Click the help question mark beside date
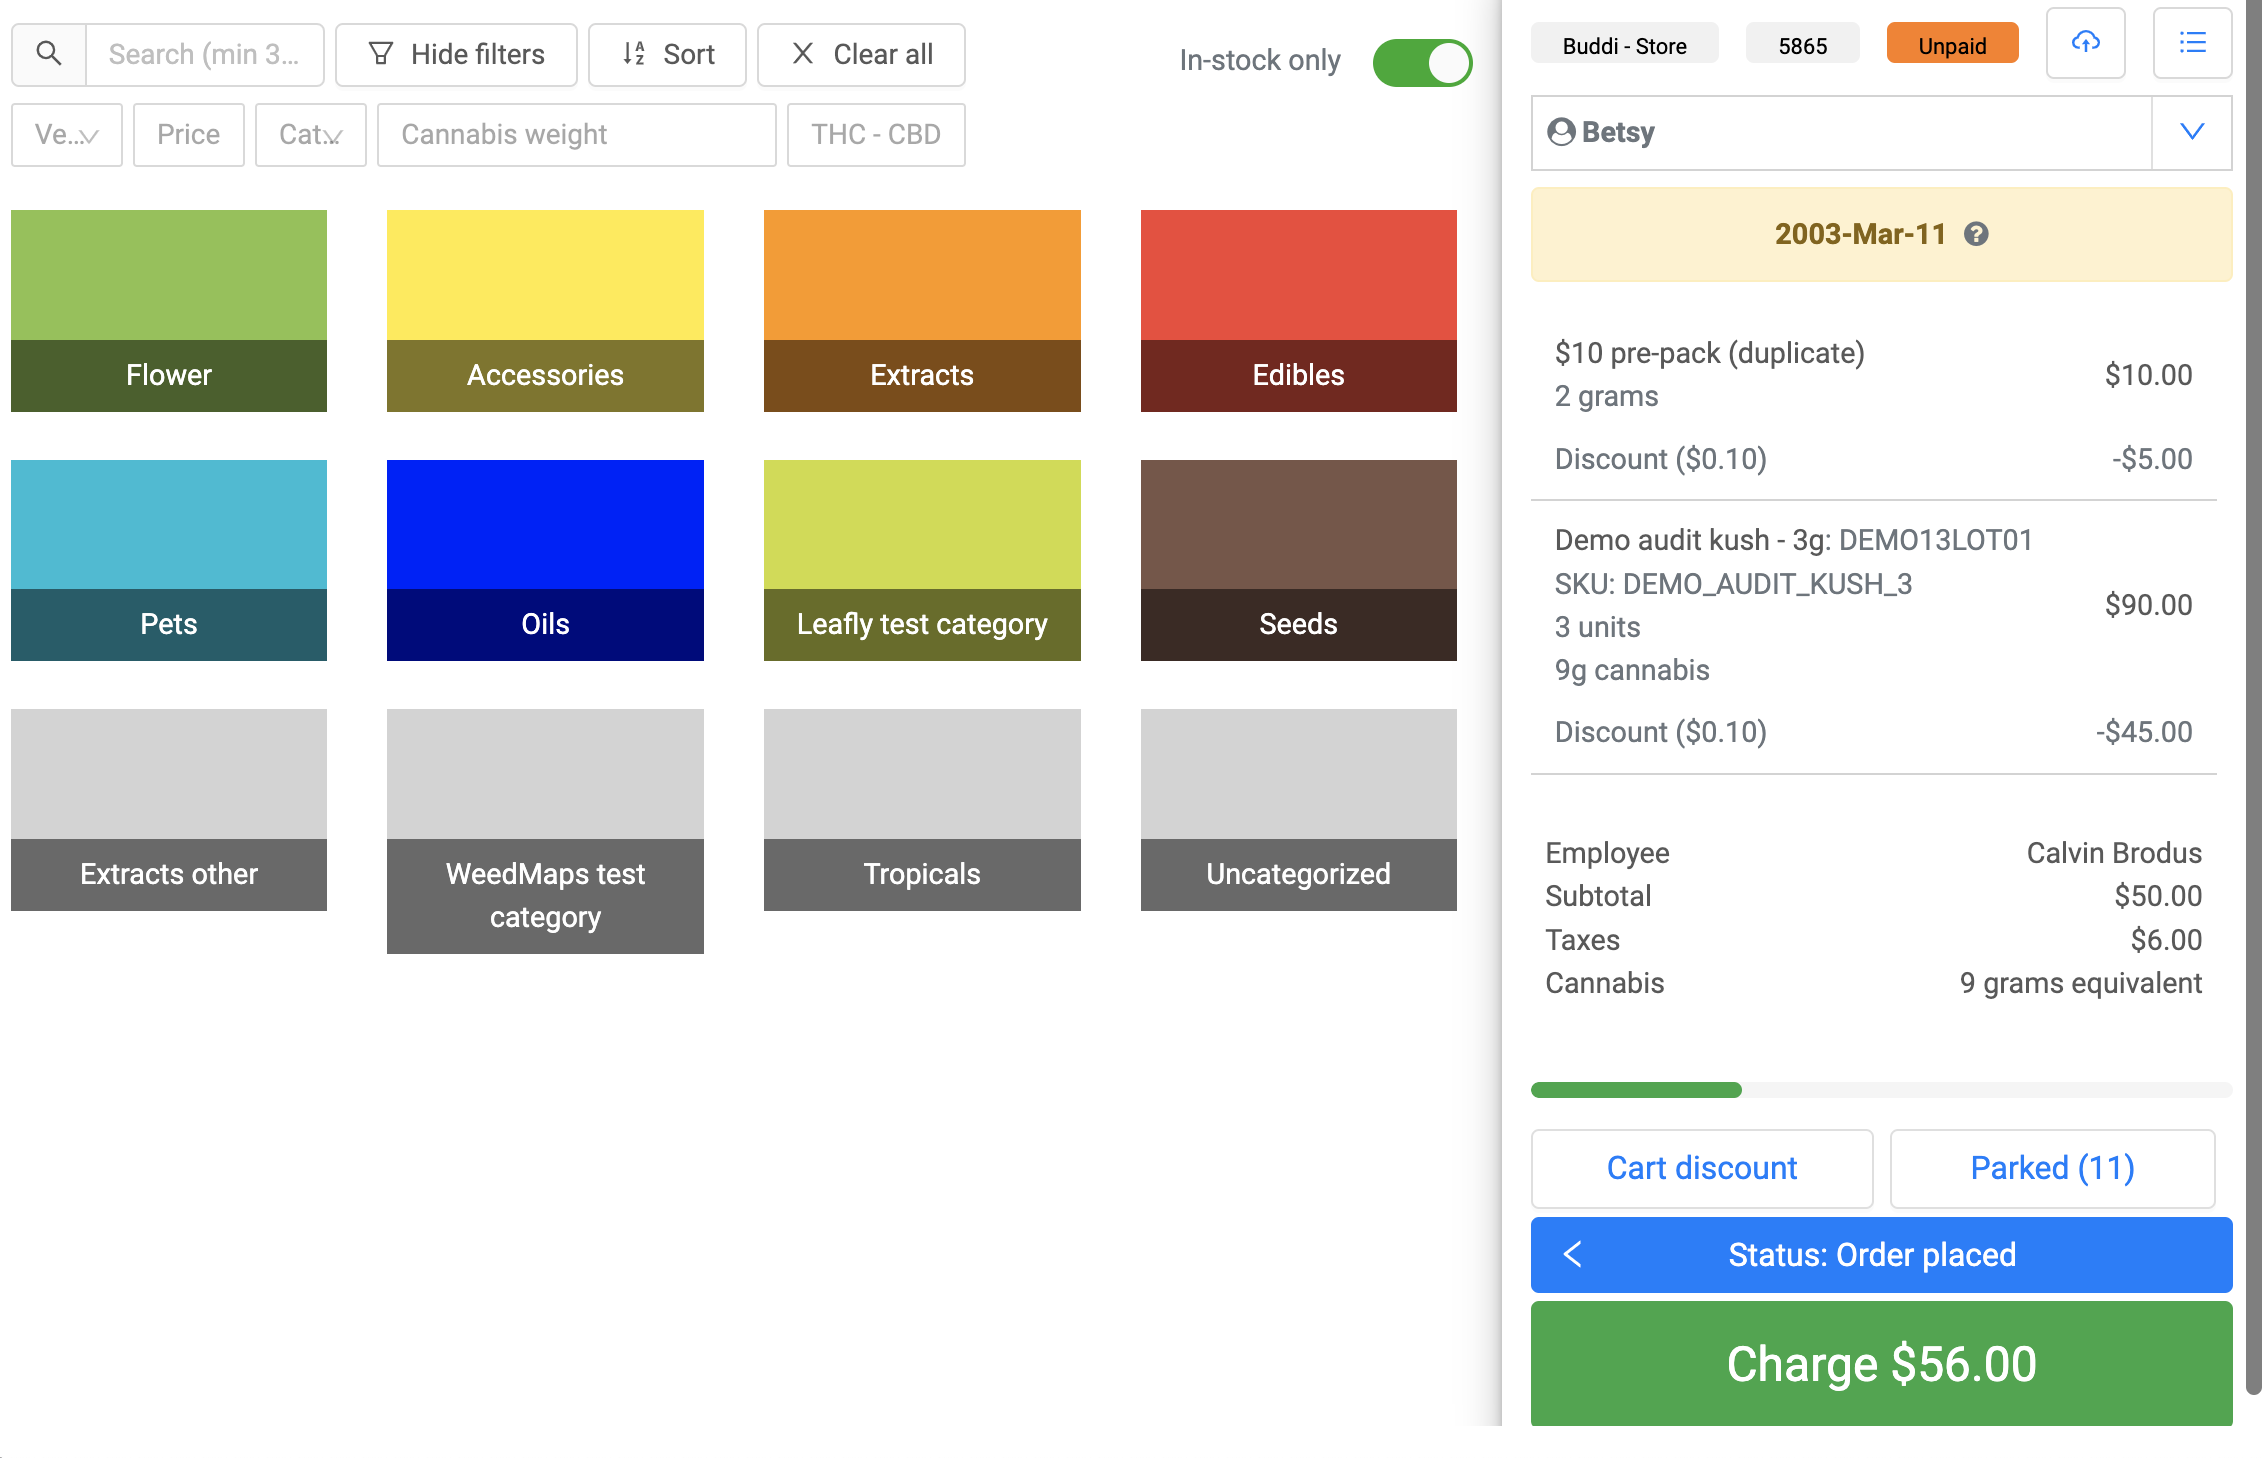Screen dimensions: 2262x1458 1976,234
